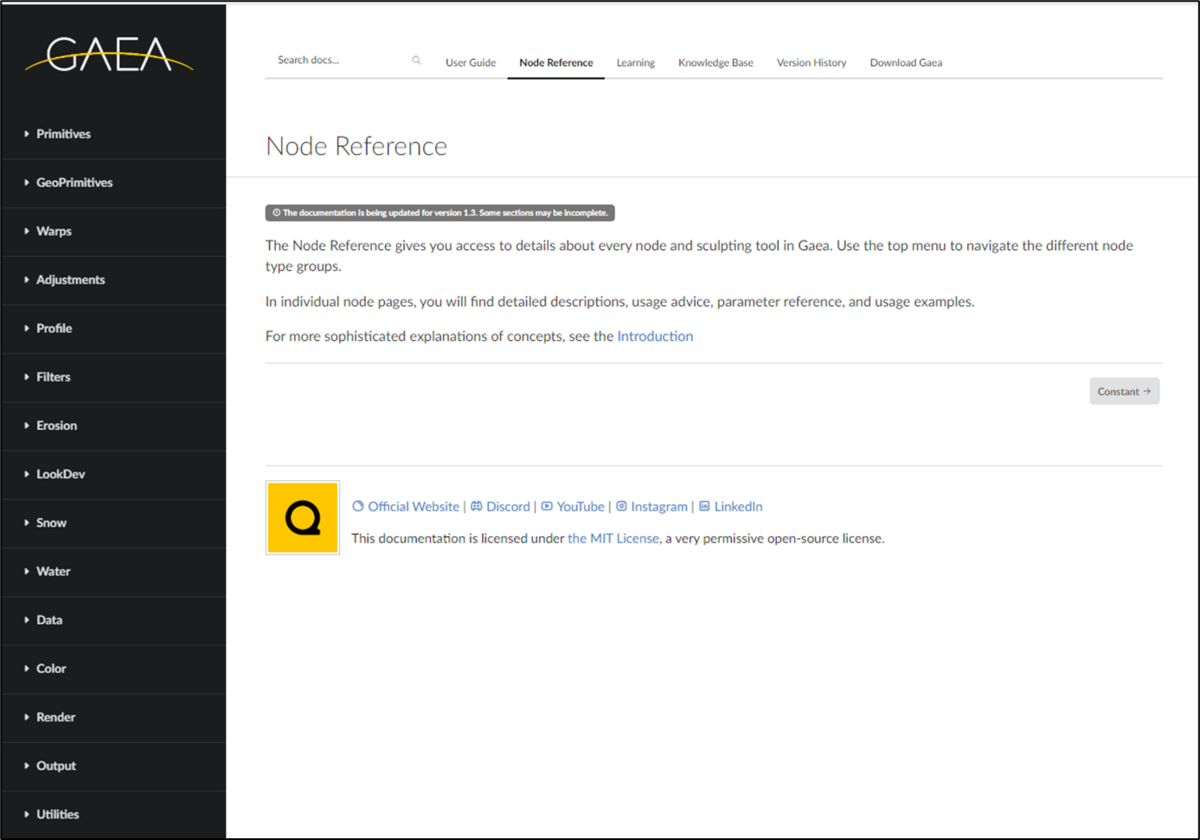
Task: Follow the Introduction link
Action: point(655,336)
